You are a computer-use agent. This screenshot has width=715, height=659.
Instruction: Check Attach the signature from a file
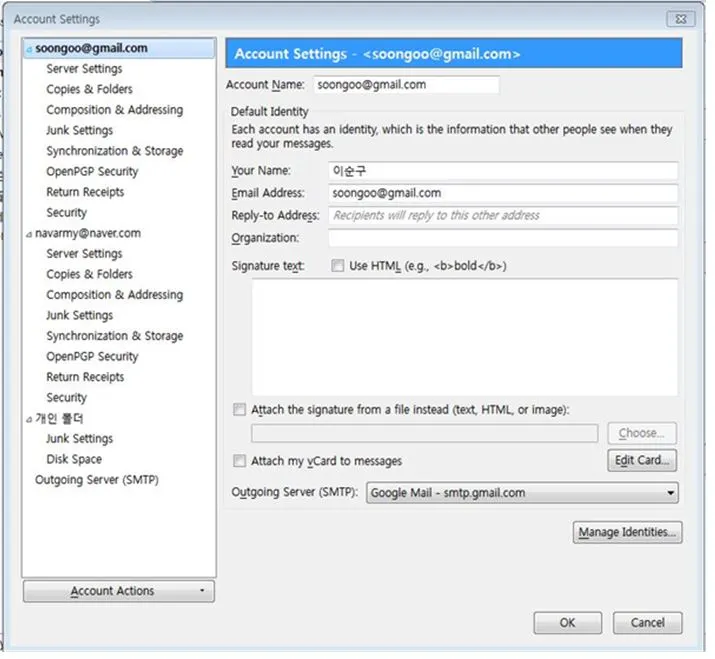(x=239, y=409)
